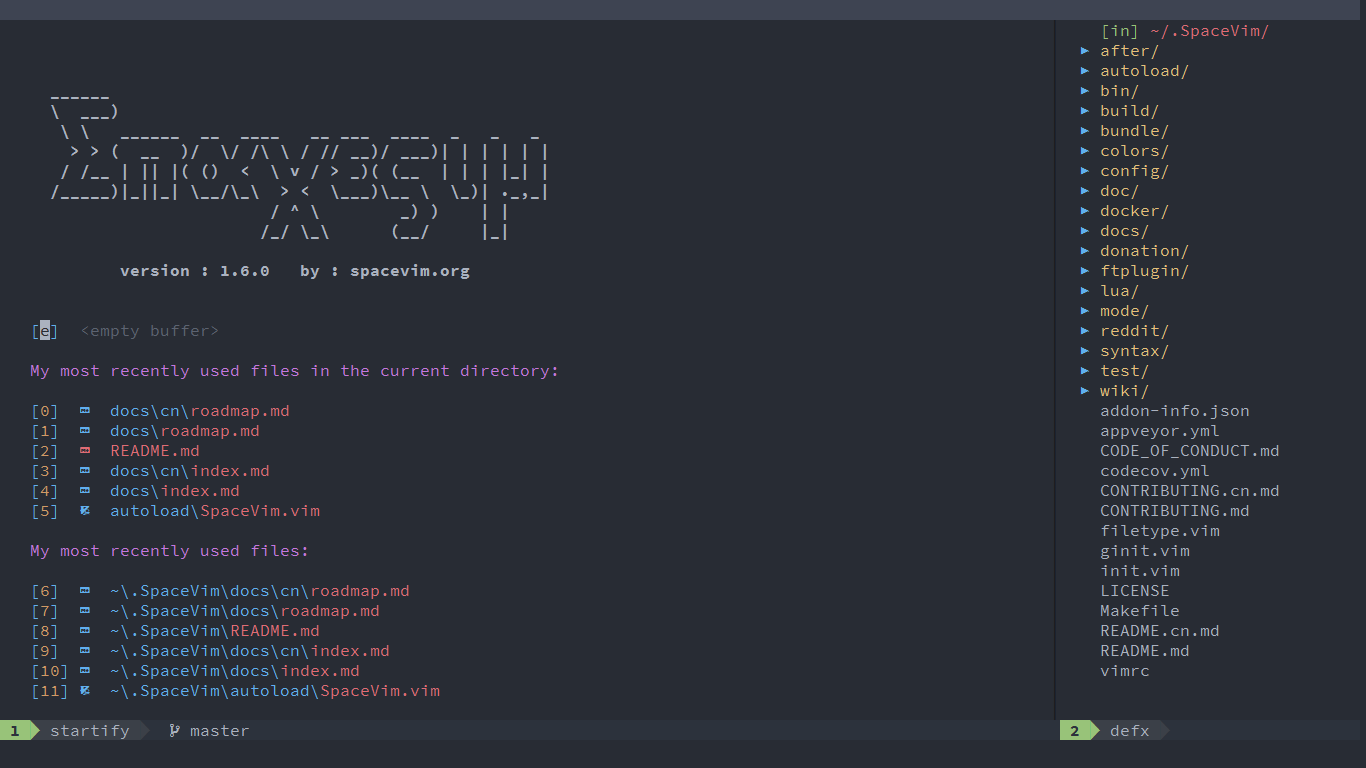Click the markdown icon beside docs\index.md

[x=85, y=491]
